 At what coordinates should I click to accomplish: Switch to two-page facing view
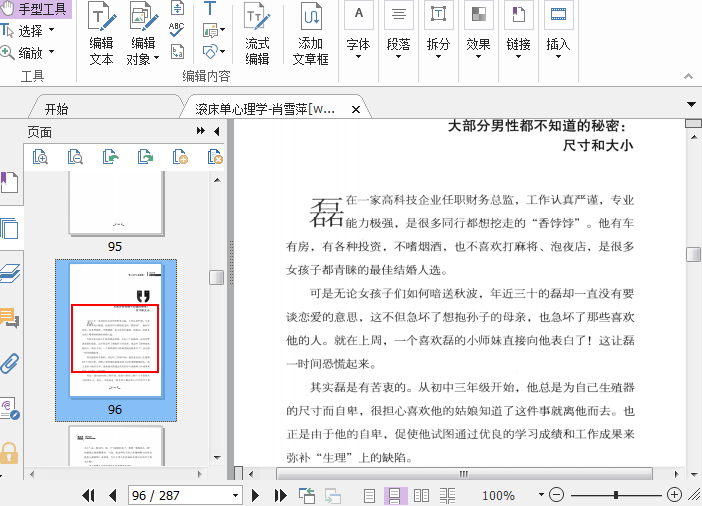click(421, 495)
